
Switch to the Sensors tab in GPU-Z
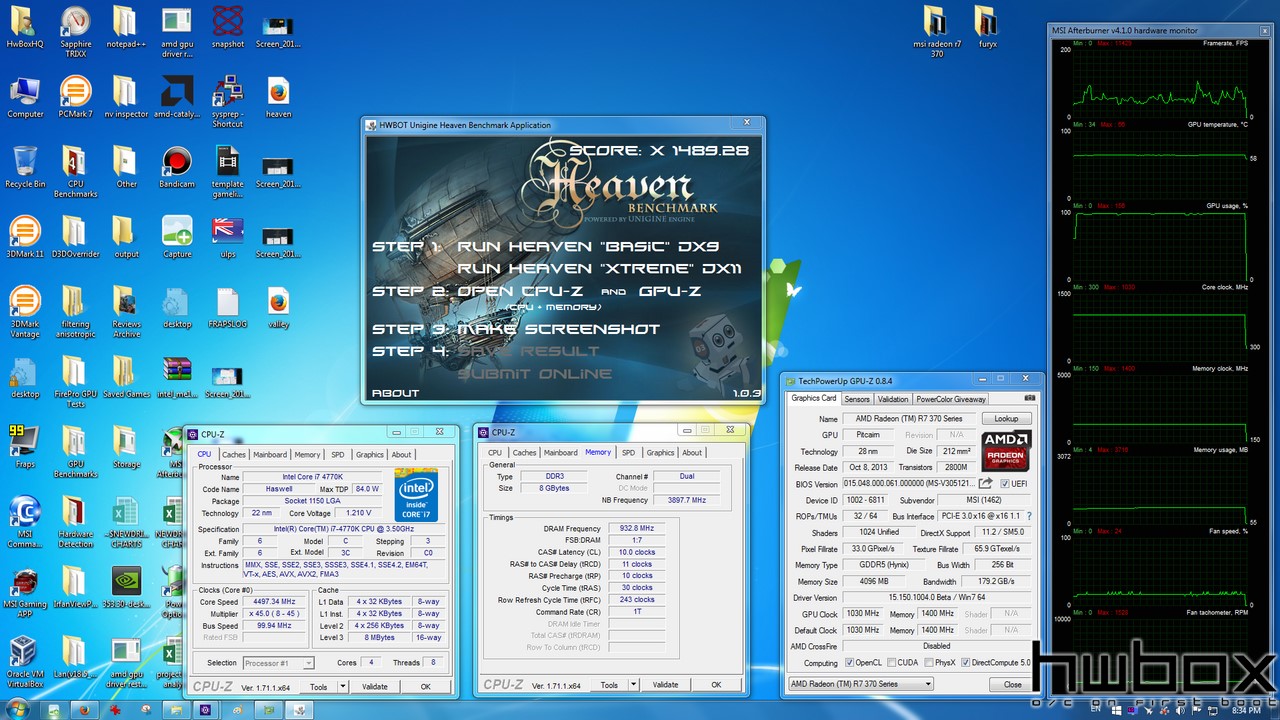(857, 399)
